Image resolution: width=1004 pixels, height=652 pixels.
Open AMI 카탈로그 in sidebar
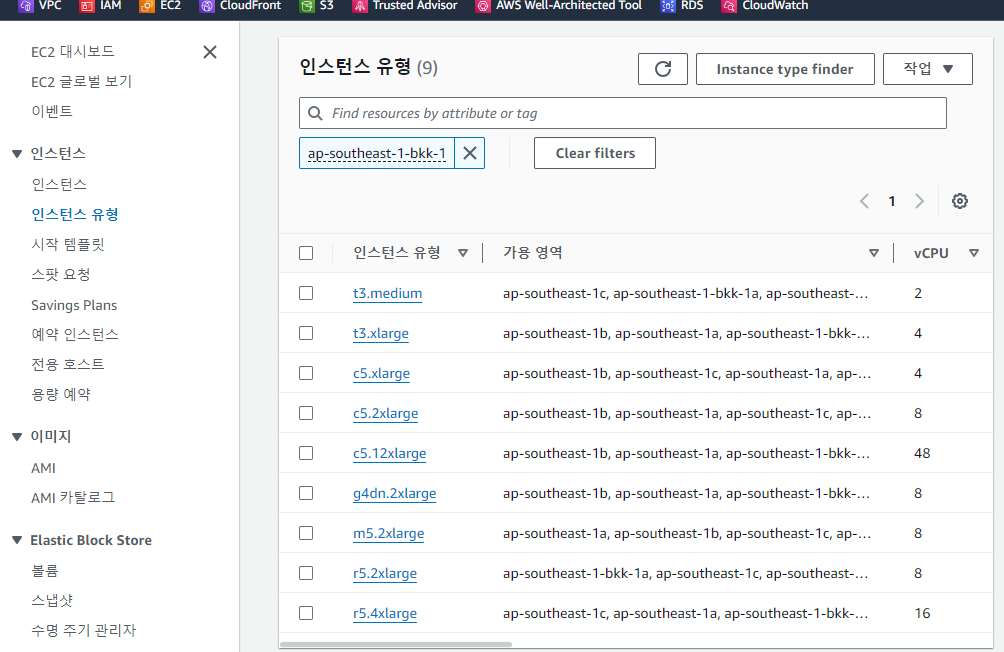pyautogui.click(x=73, y=498)
